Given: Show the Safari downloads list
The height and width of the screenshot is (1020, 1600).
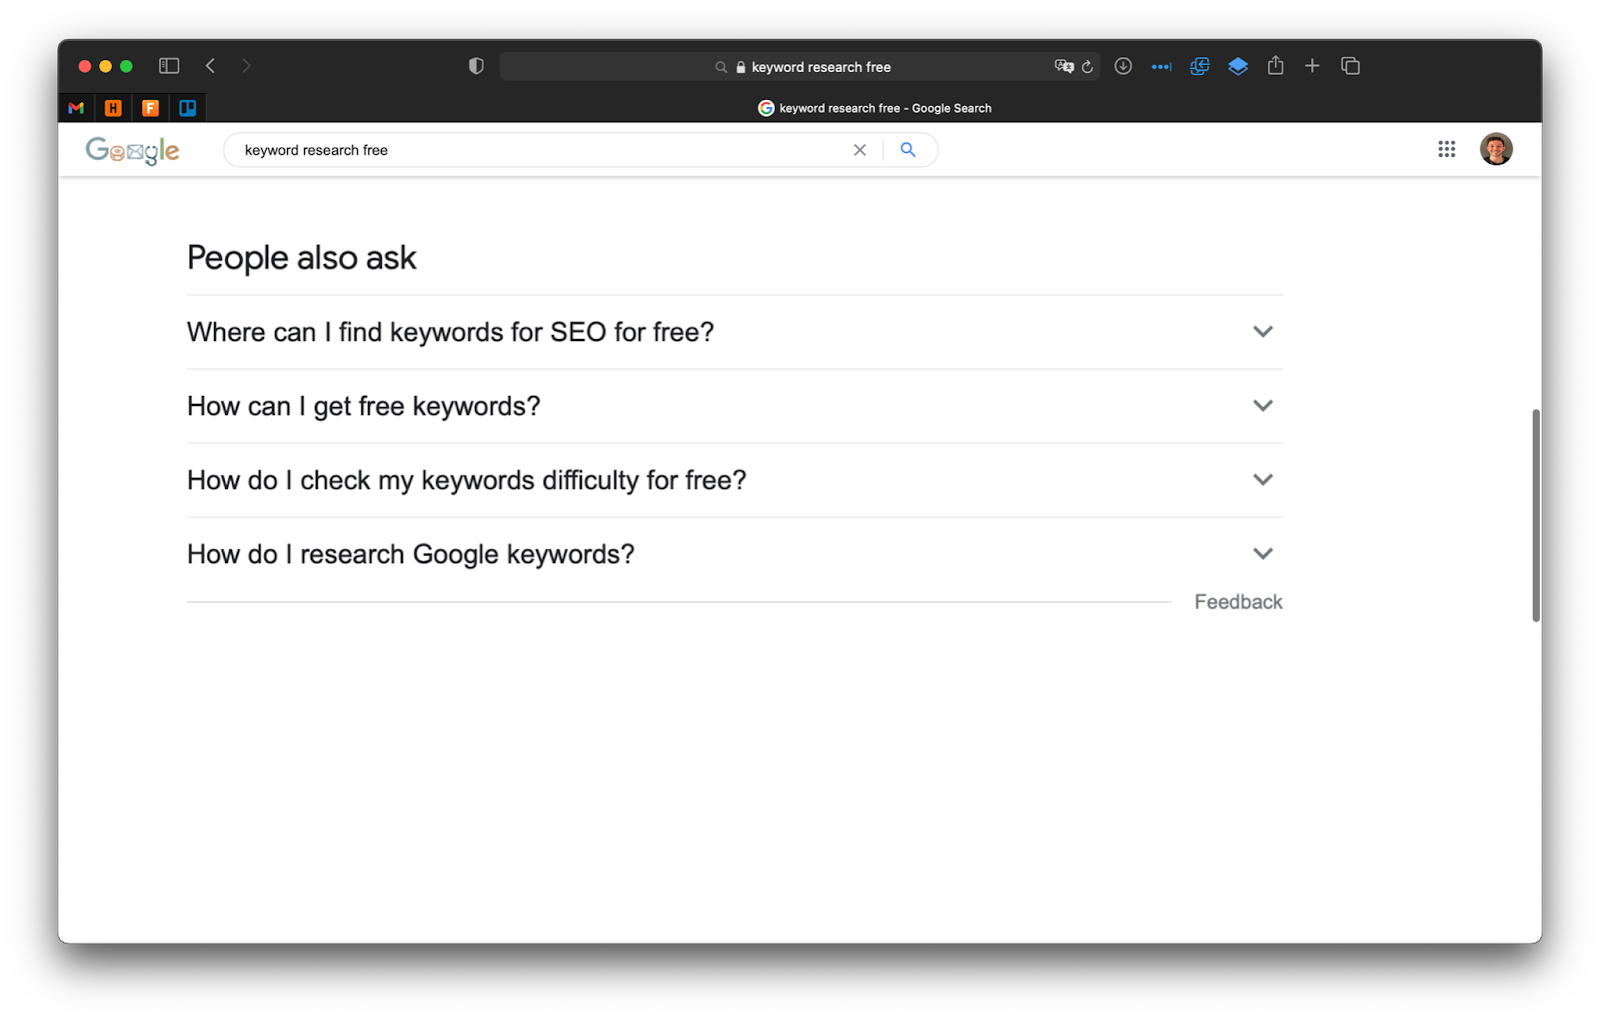Looking at the screenshot, I should (1123, 66).
